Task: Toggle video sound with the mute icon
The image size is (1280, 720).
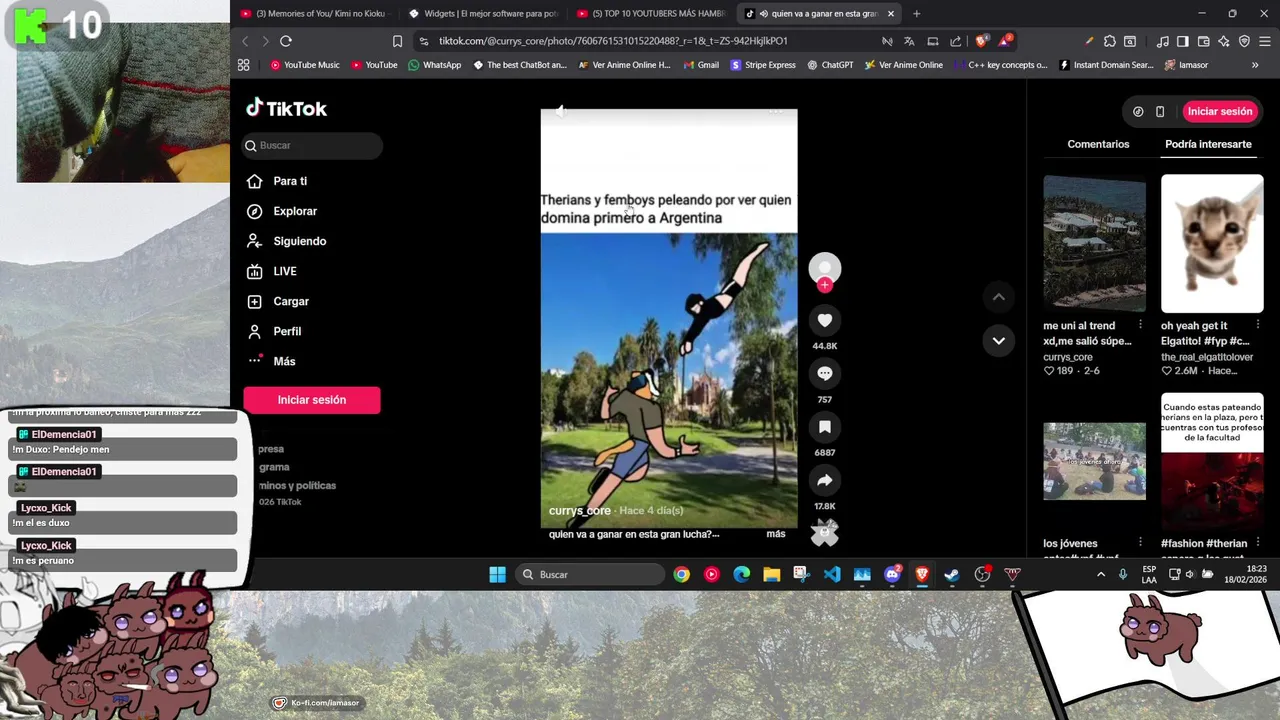Action: pos(560,112)
